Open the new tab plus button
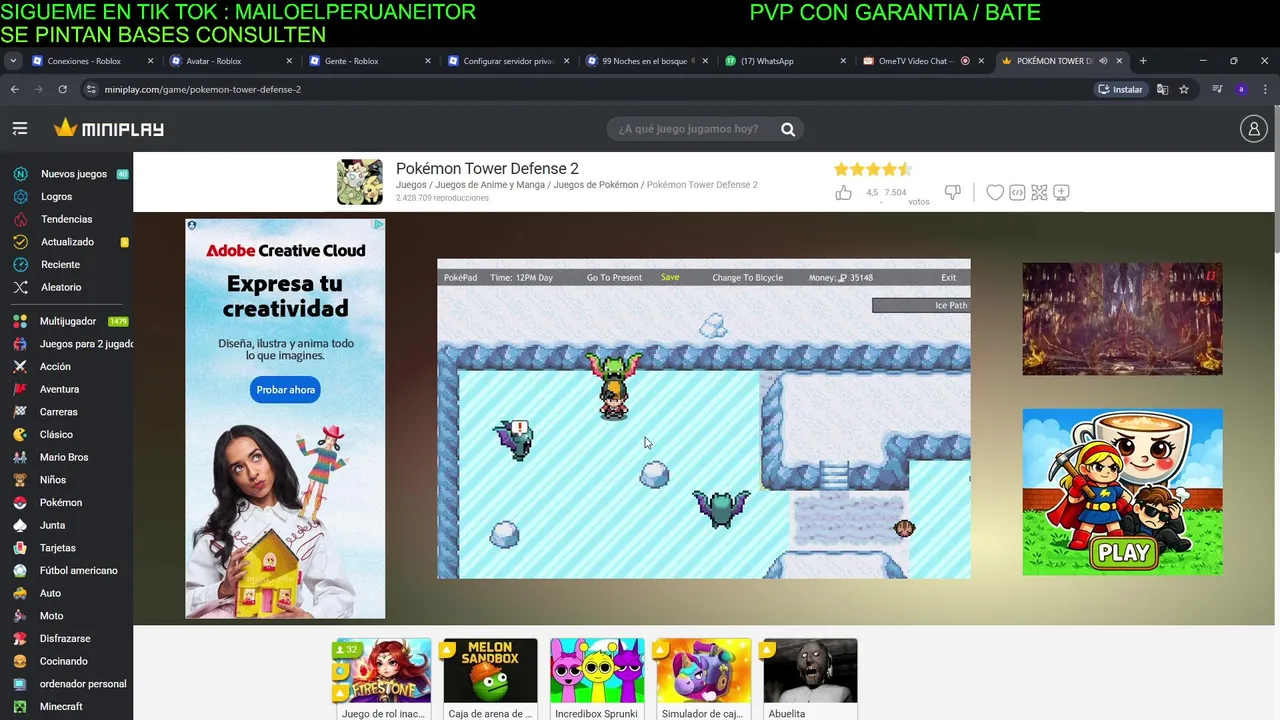 point(1143,61)
